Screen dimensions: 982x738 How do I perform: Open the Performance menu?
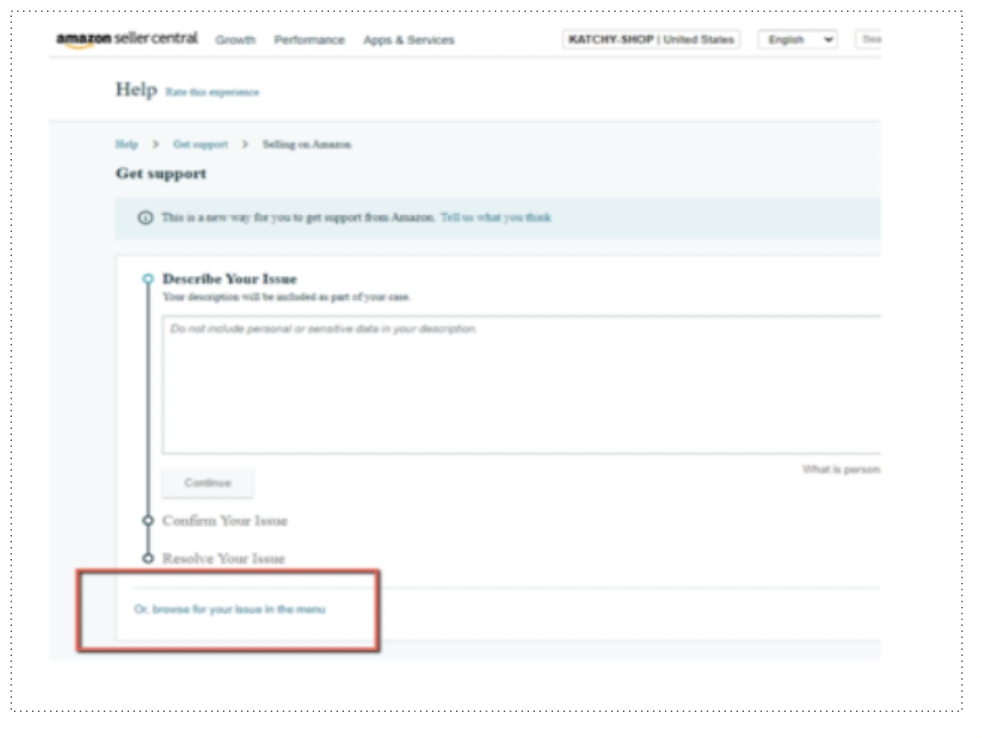click(309, 40)
